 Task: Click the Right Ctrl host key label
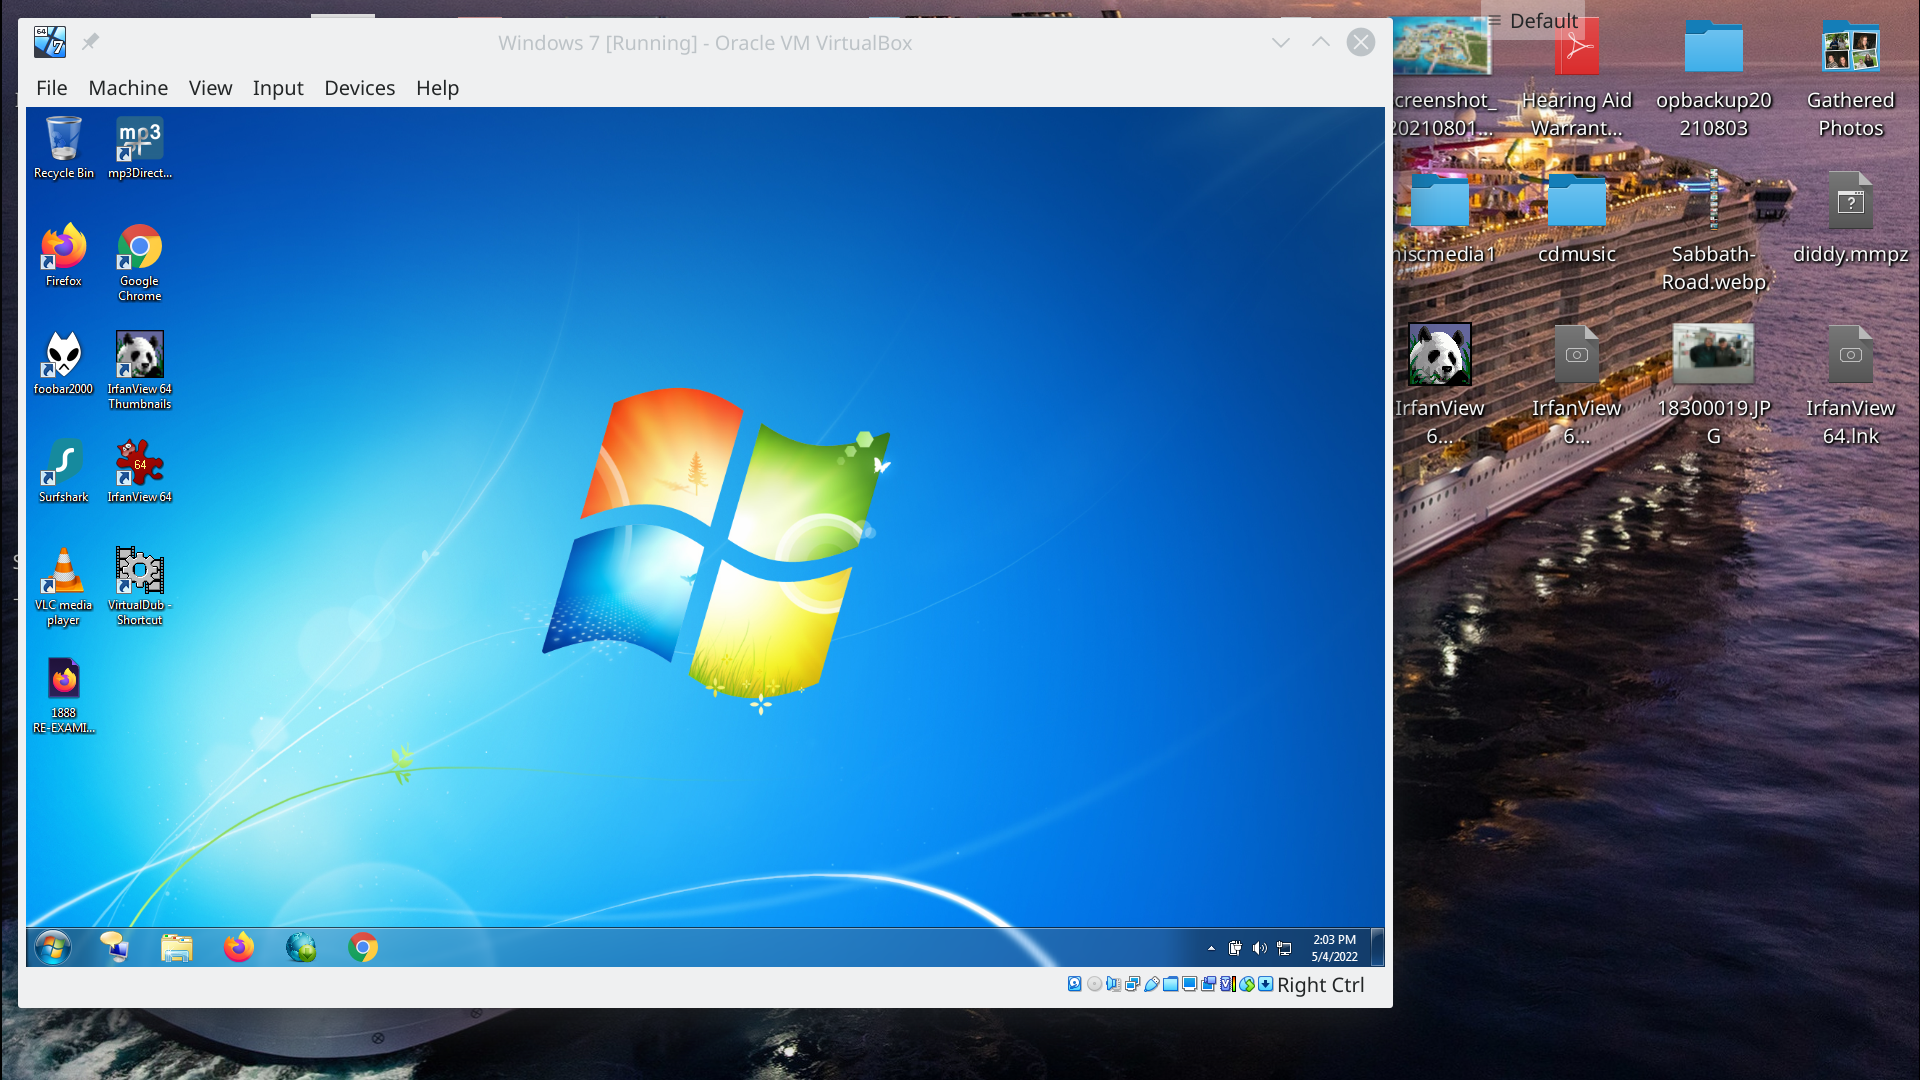(x=1320, y=985)
